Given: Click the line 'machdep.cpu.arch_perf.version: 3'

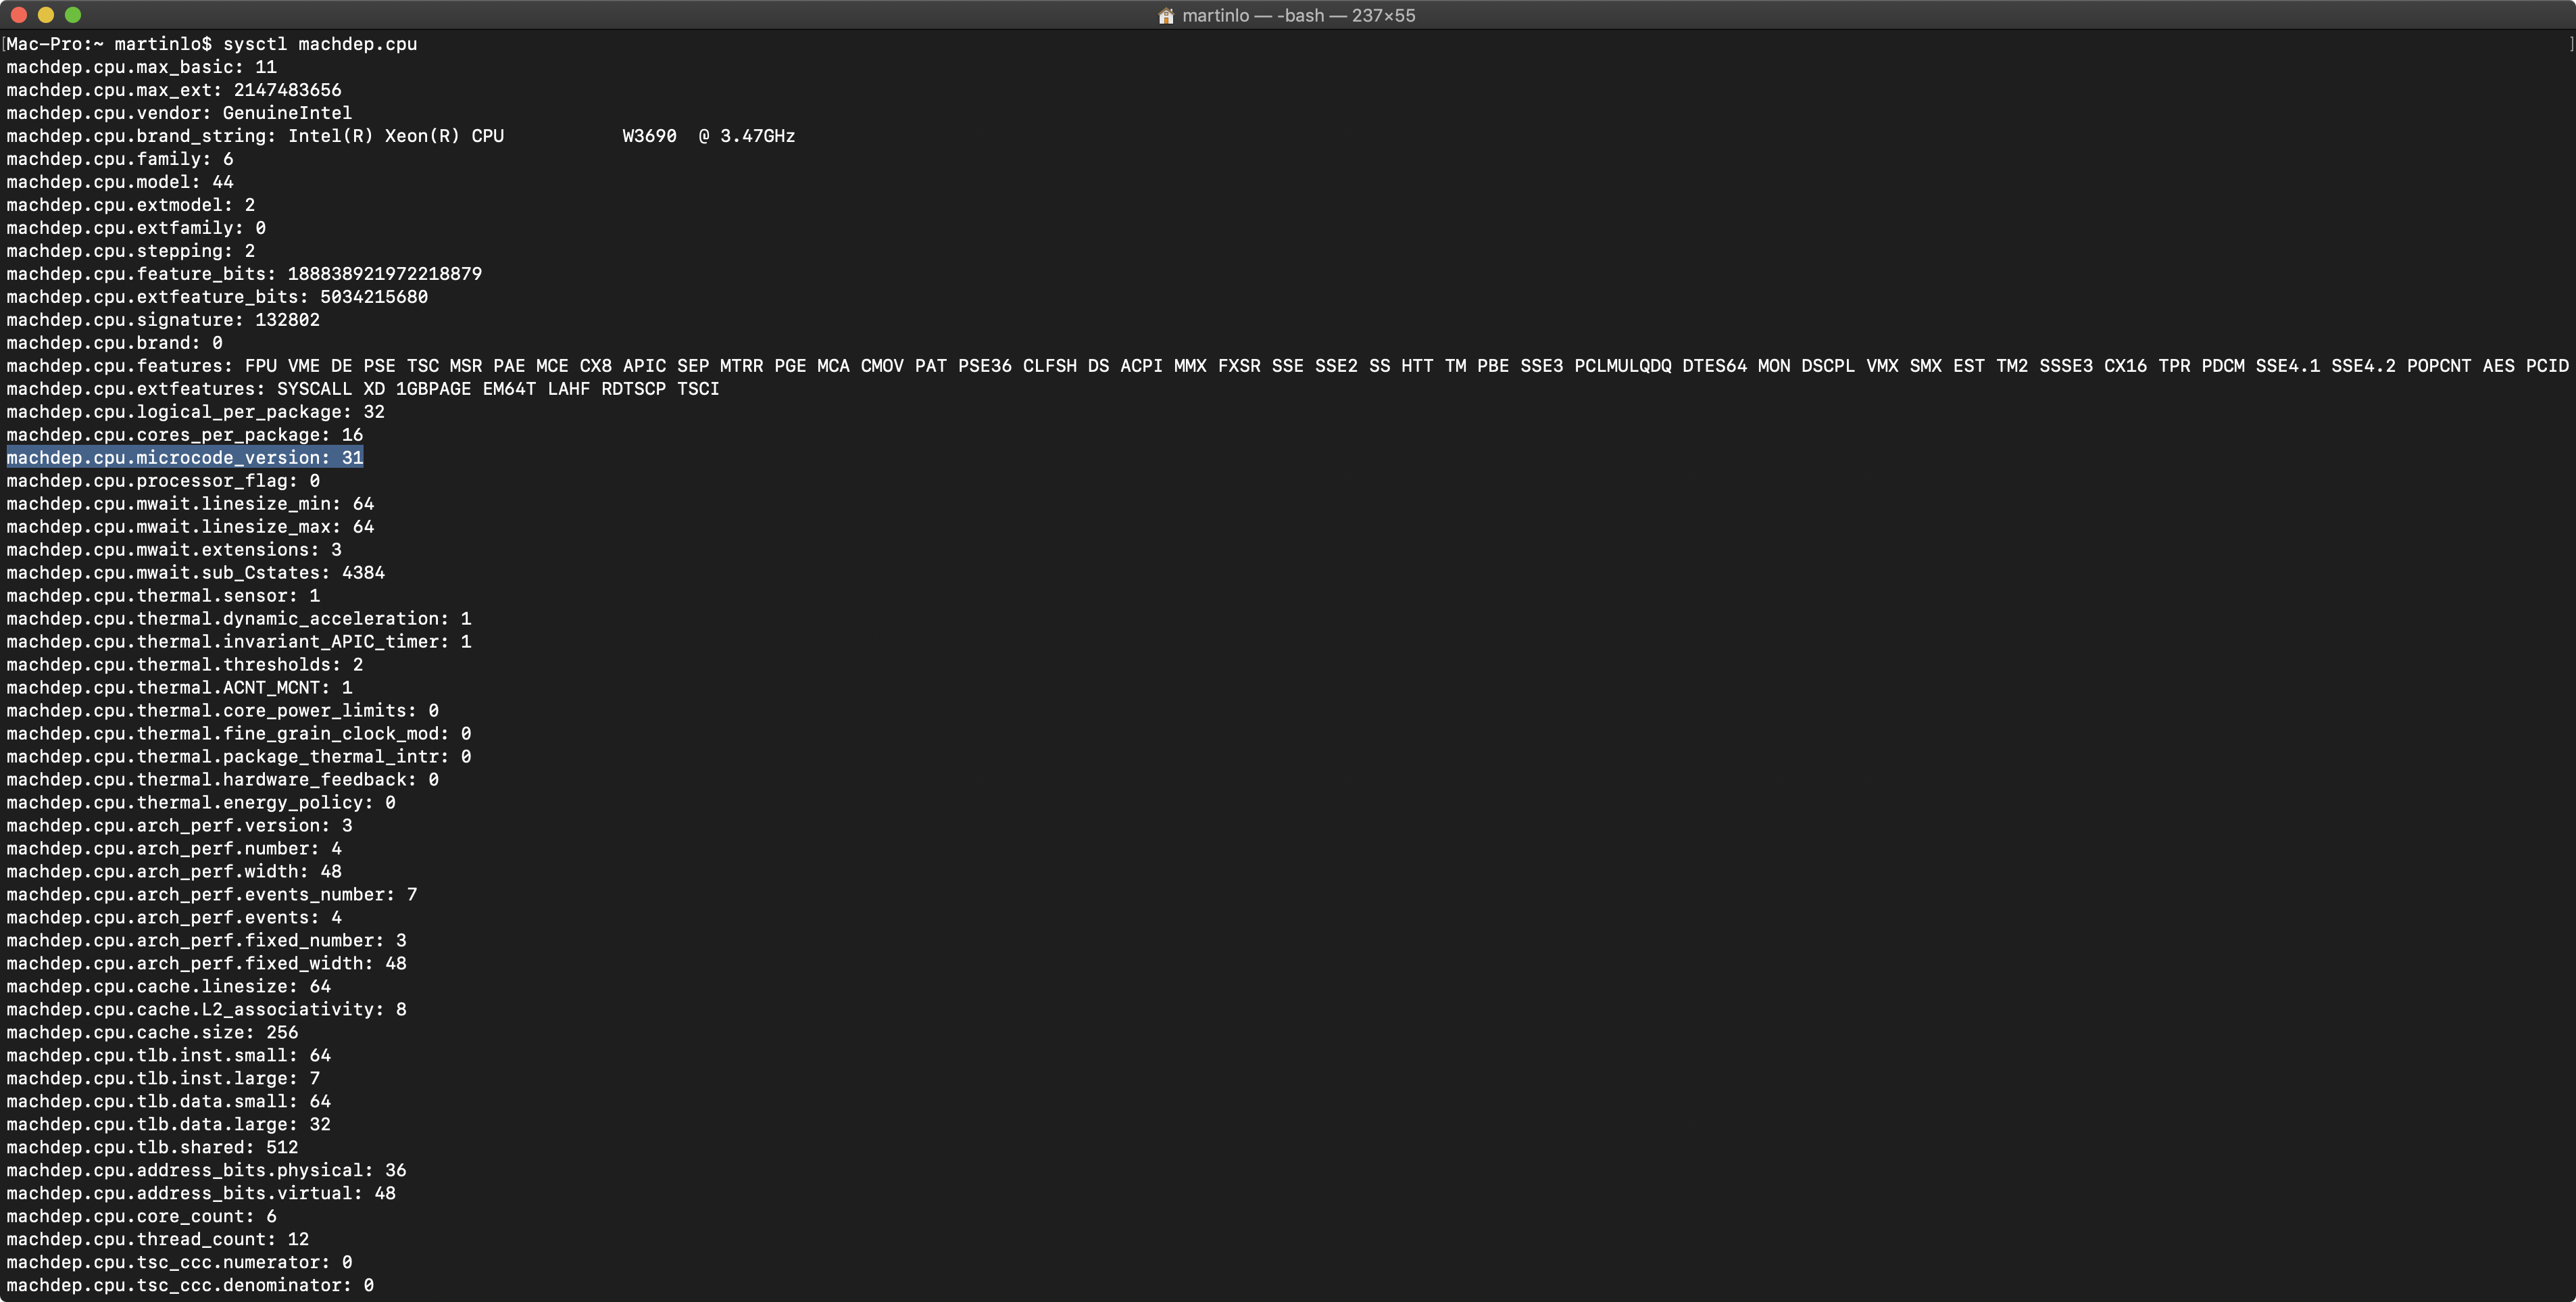Looking at the screenshot, I should tap(179, 826).
